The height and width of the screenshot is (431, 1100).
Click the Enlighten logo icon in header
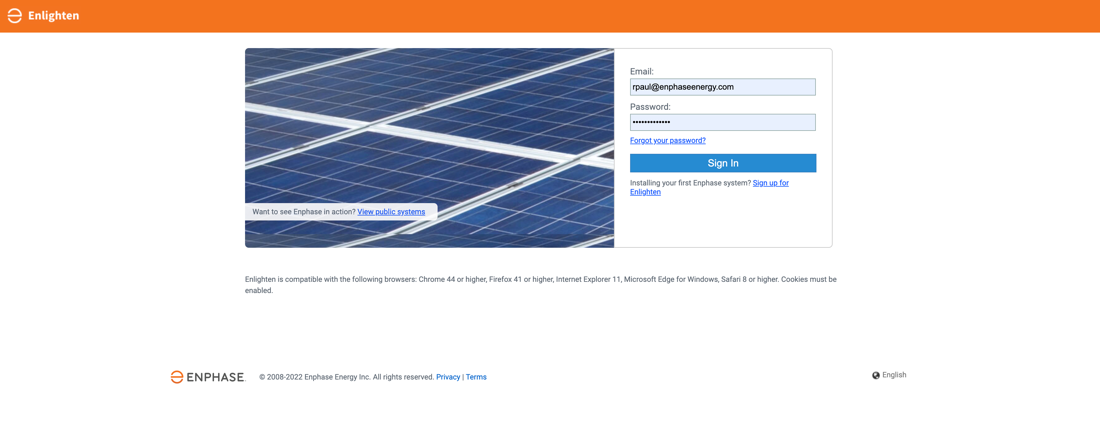15,16
